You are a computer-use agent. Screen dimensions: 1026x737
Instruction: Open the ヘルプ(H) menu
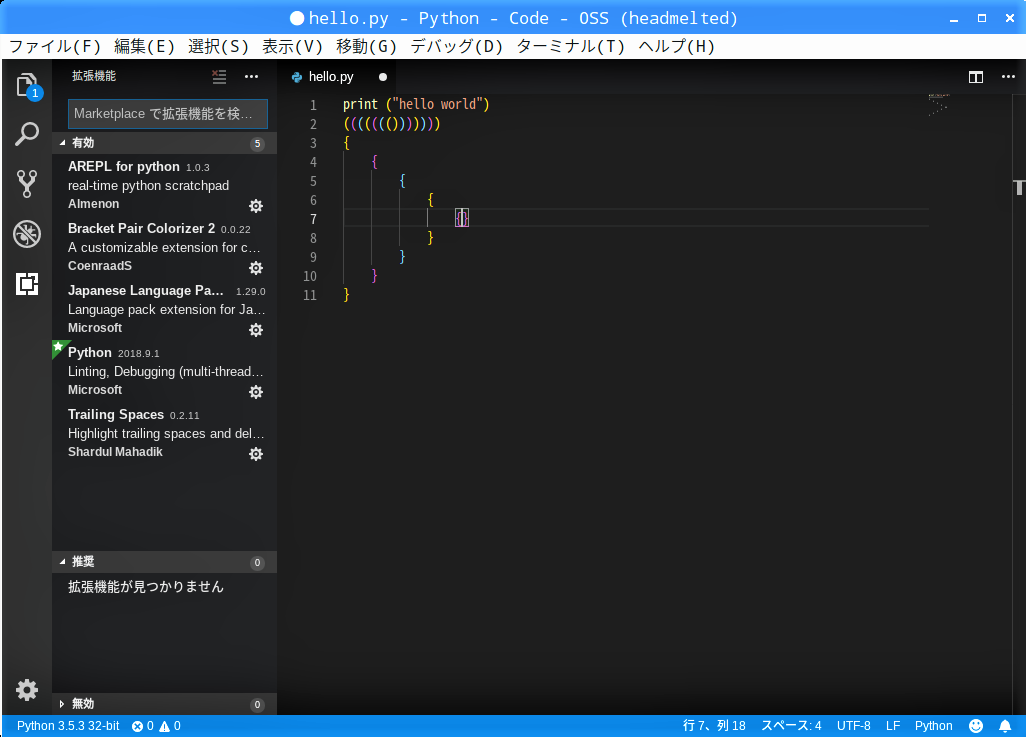coord(676,46)
